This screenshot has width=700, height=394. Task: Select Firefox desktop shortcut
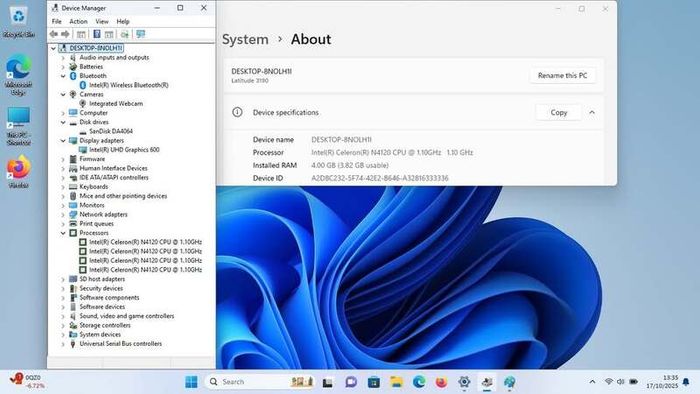[x=18, y=172]
